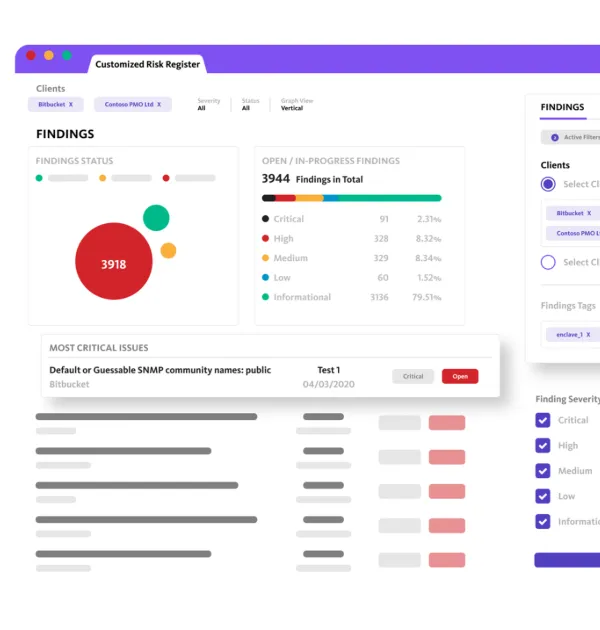Toggle the Medium severity checkbox
The height and width of the screenshot is (630, 600).
point(543,471)
